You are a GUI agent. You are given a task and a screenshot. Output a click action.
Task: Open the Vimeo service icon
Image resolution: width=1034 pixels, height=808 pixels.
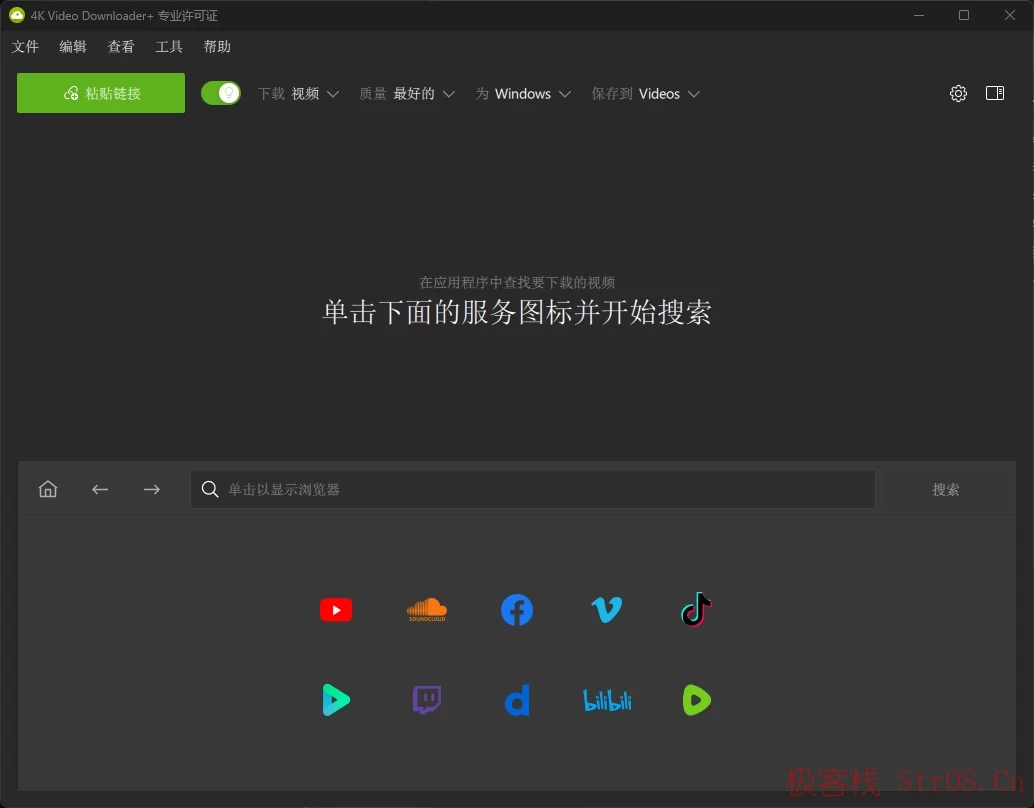[607, 610]
